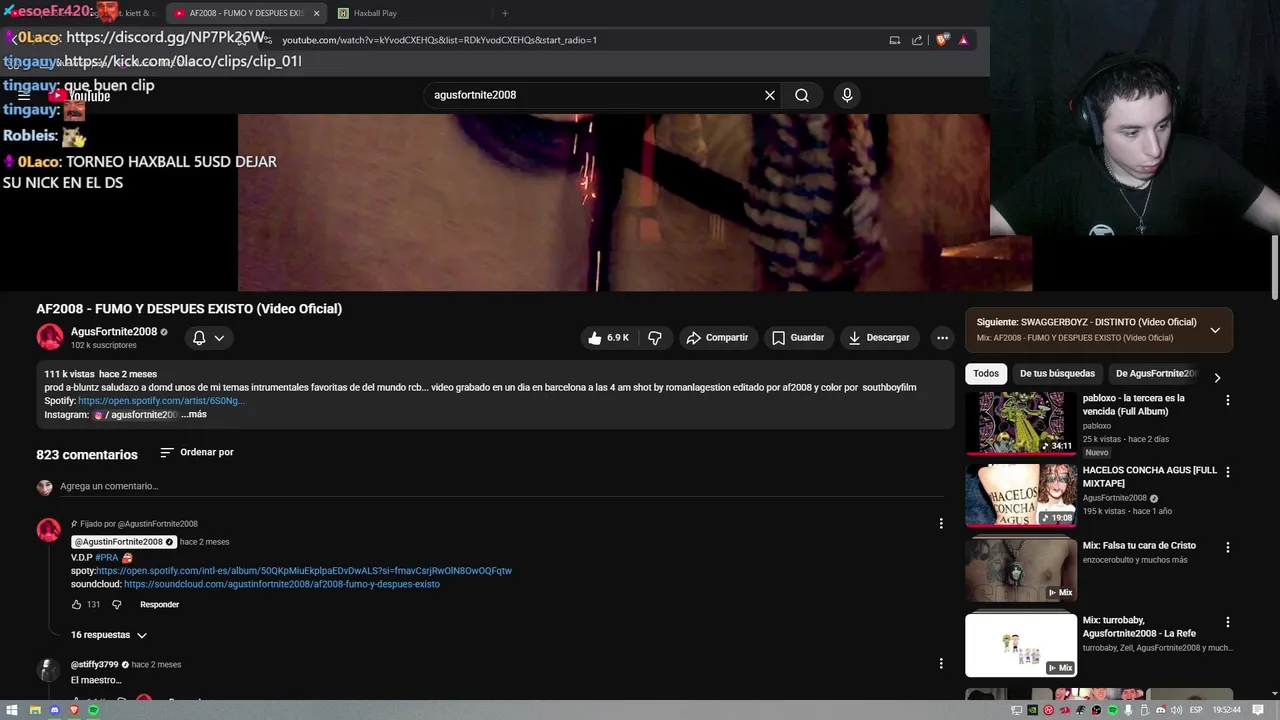This screenshot has width=1280, height=720.
Task: Open Ordenar por comment sorting
Action: point(197,452)
